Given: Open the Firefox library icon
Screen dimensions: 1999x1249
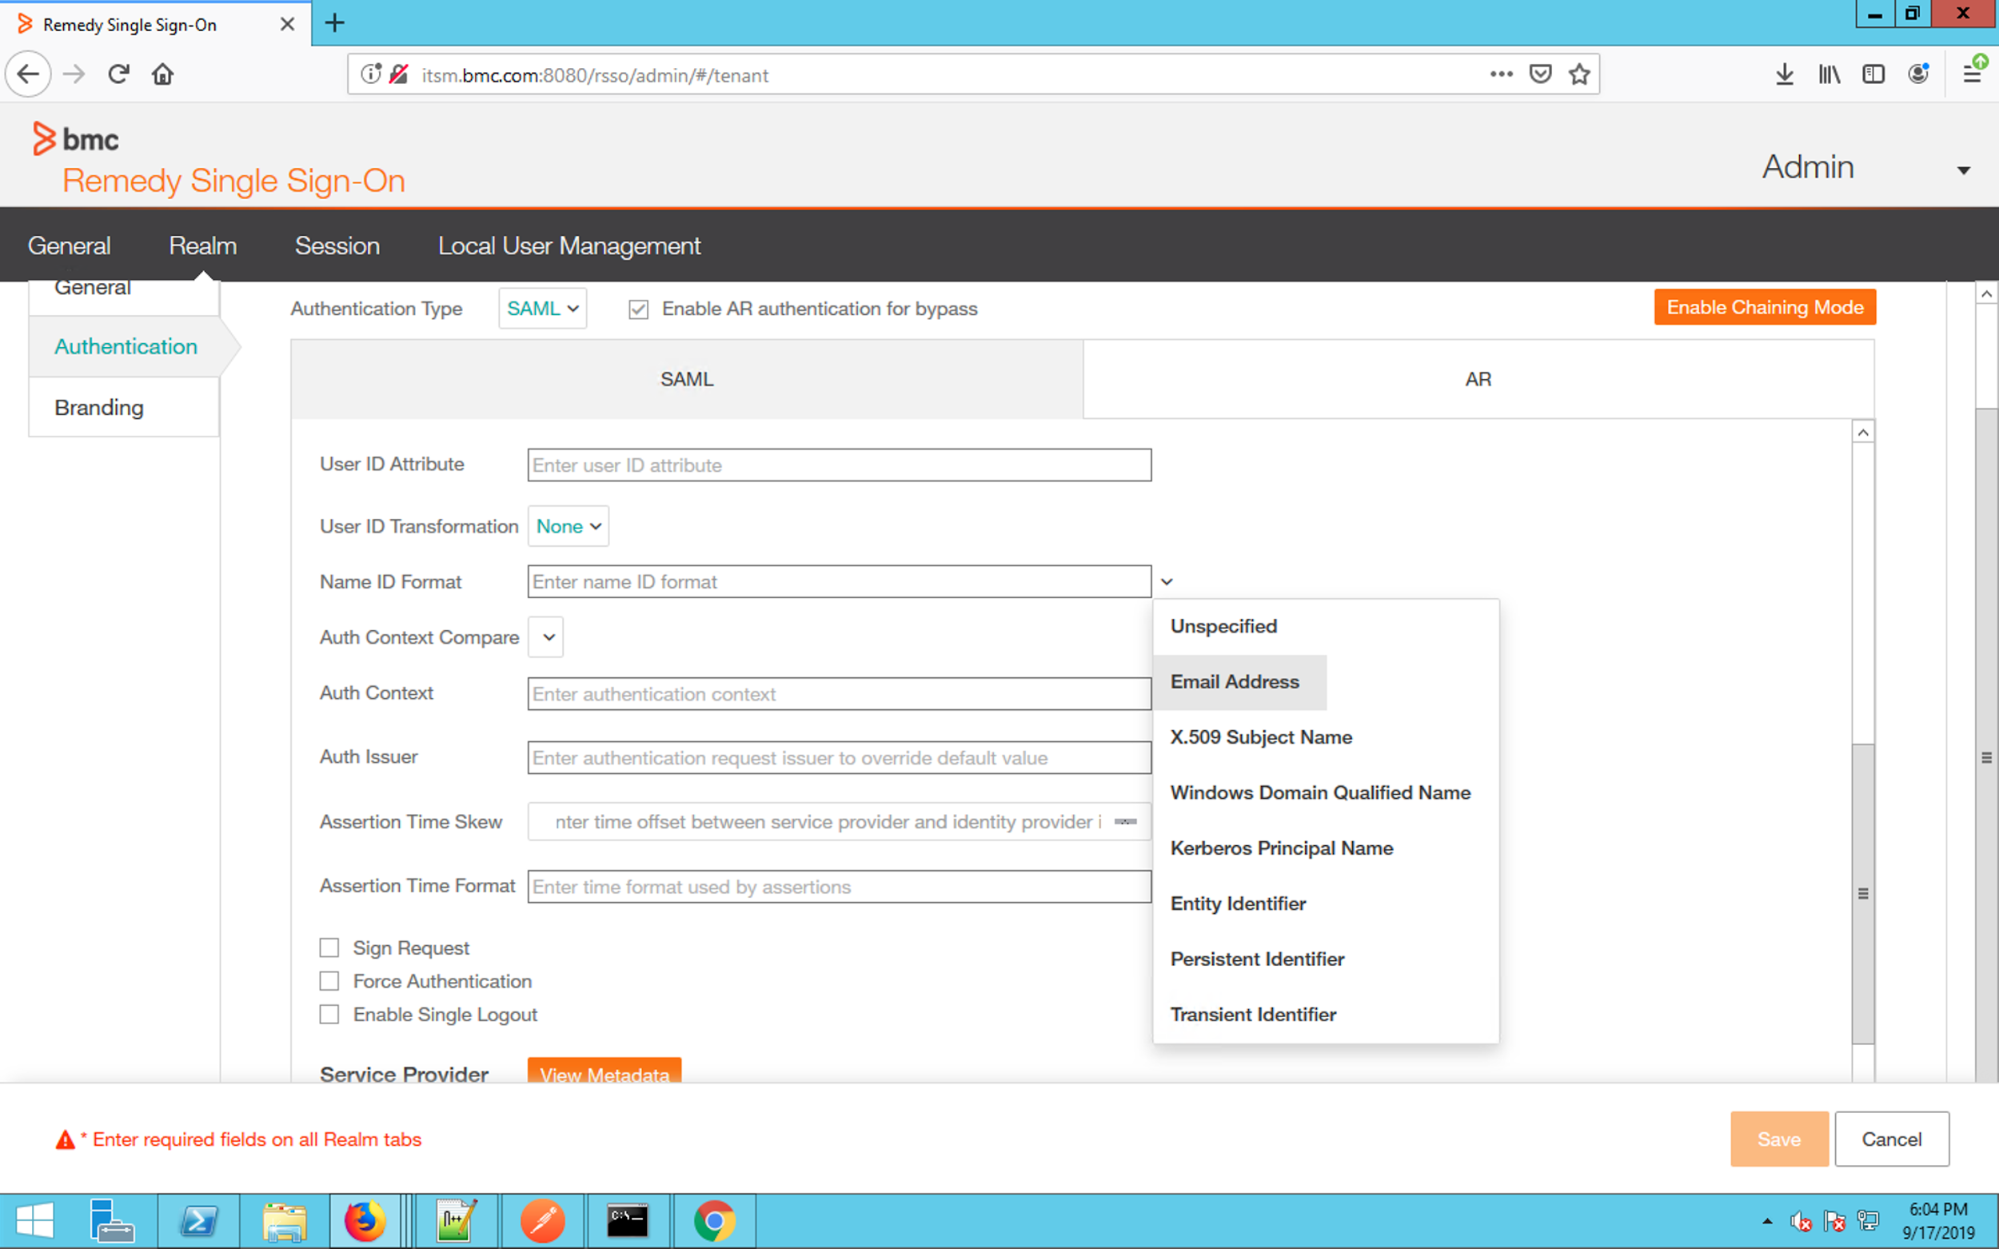Looking at the screenshot, I should 1829,74.
